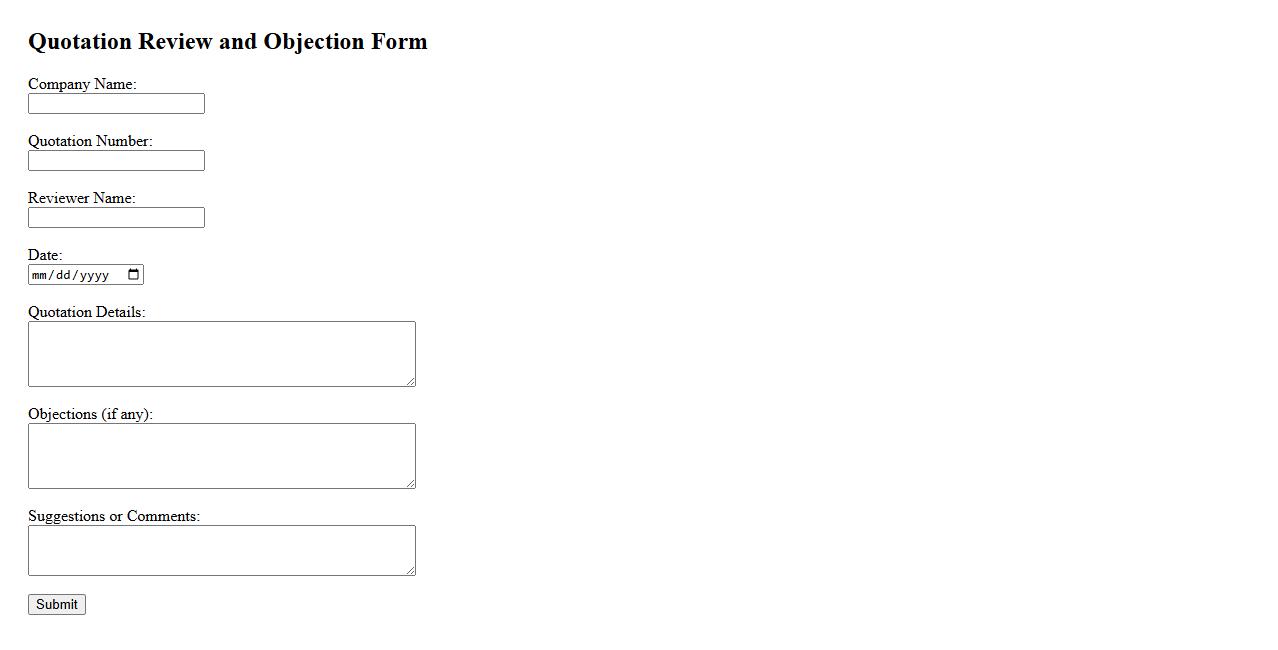Screen dimensions: 1278x650
Task: Click the "Quotation Number:" label text
Action: (90, 141)
